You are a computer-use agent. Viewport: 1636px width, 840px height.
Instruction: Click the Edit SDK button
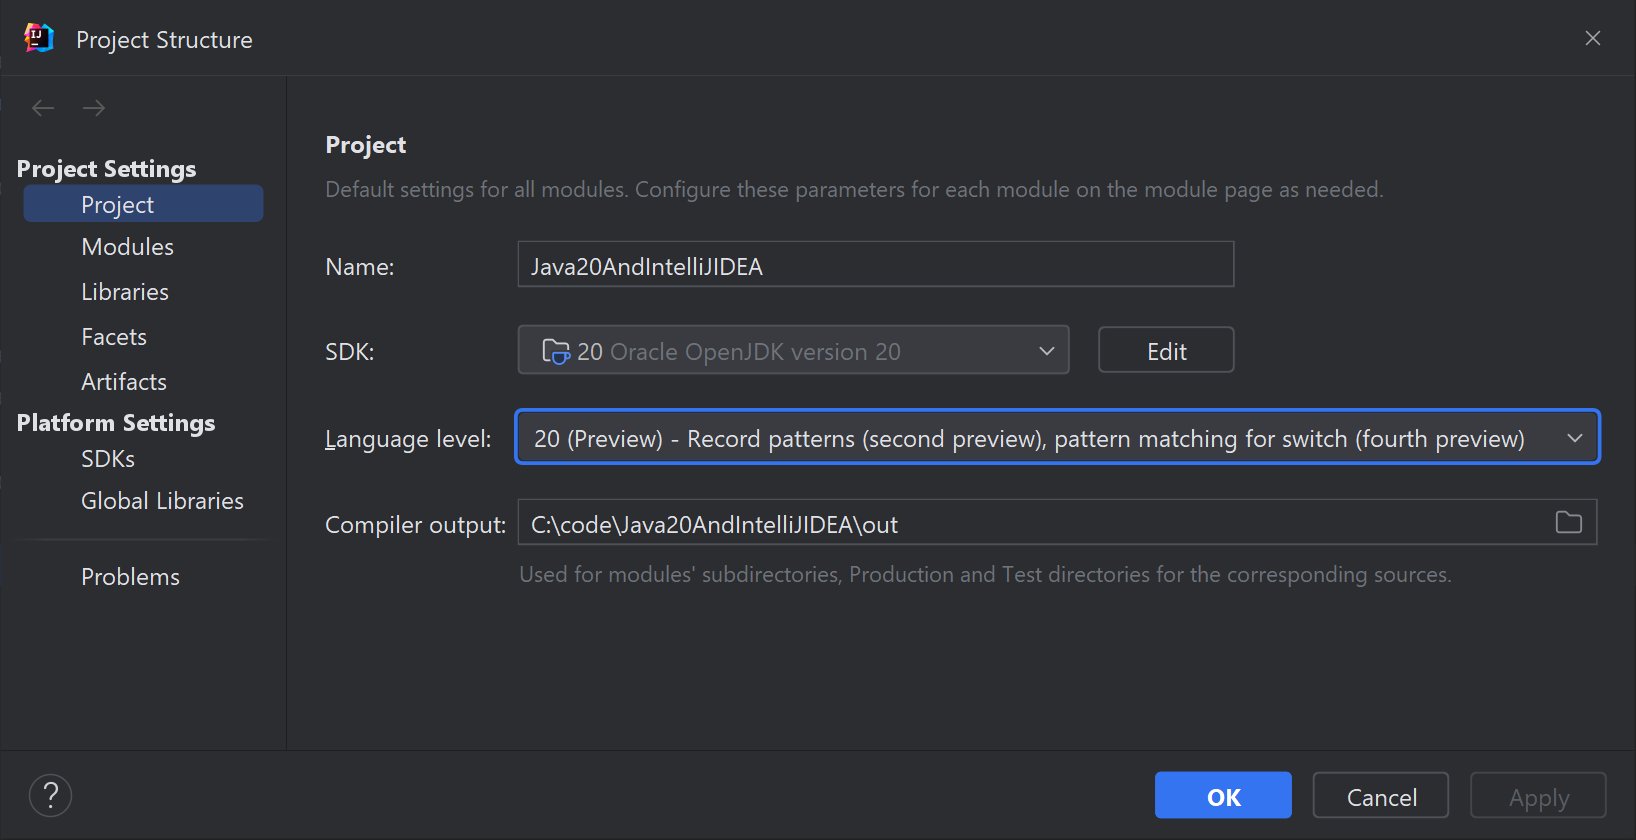(x=1166, y=350)
